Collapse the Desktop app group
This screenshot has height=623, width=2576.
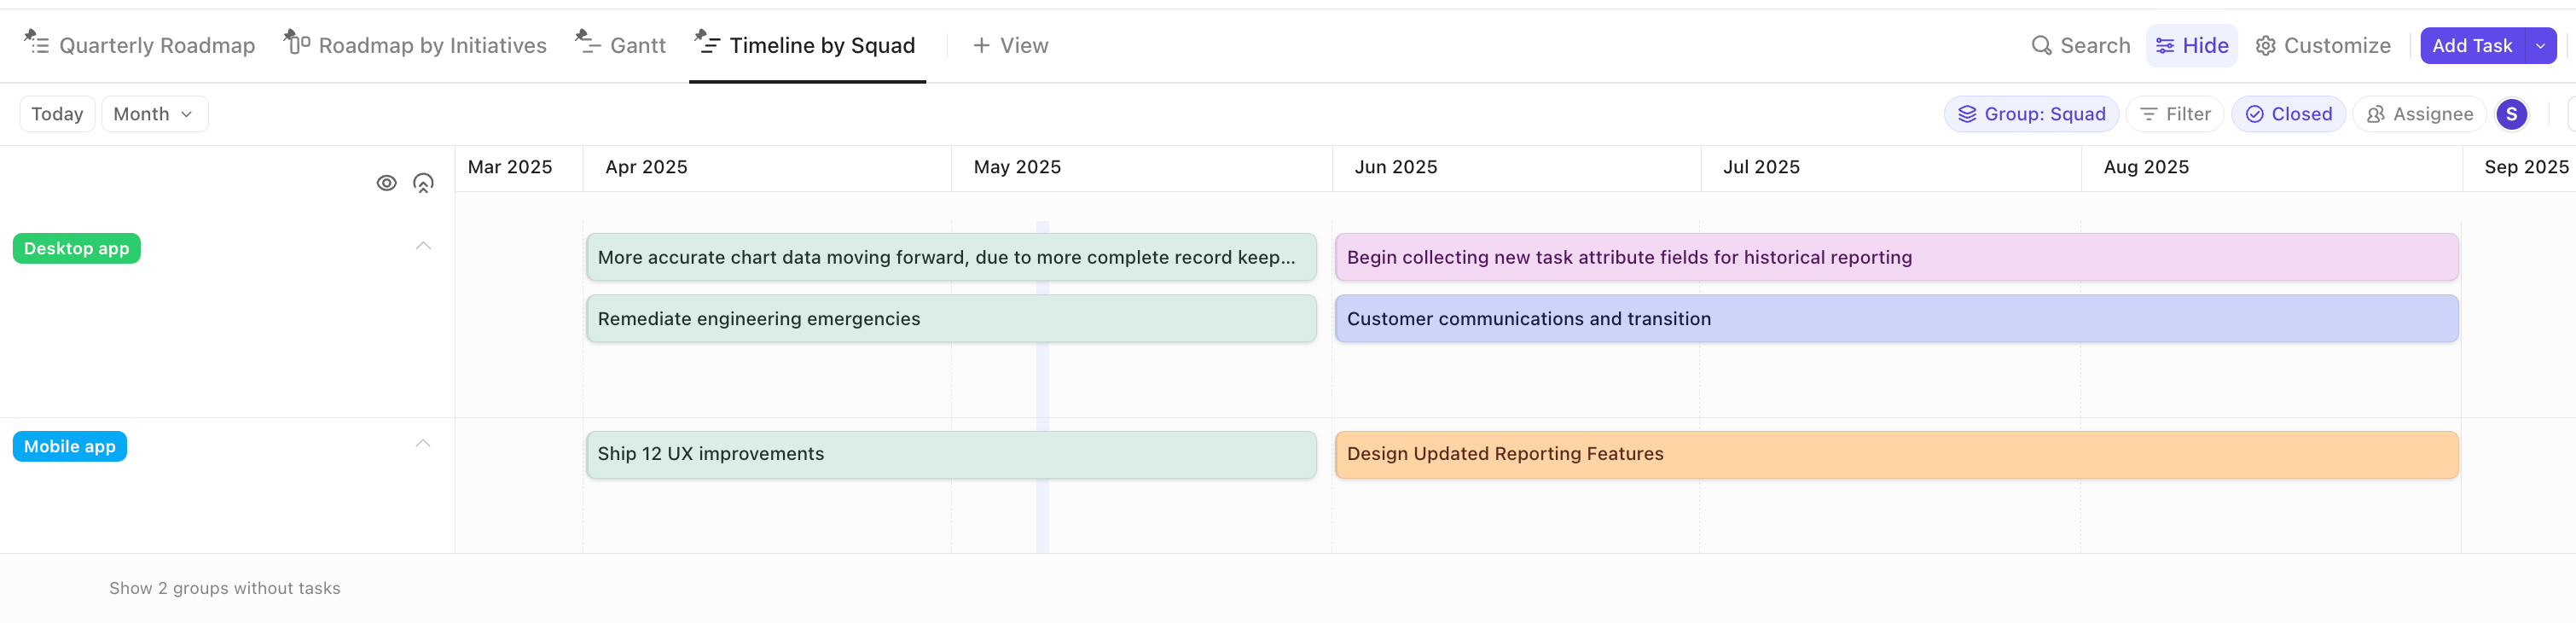(x=423, y=246)
